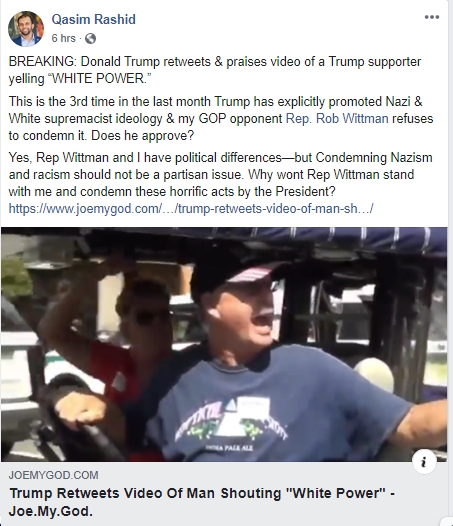Open Qasim Rashid profile name link

(x=94, y=19)
